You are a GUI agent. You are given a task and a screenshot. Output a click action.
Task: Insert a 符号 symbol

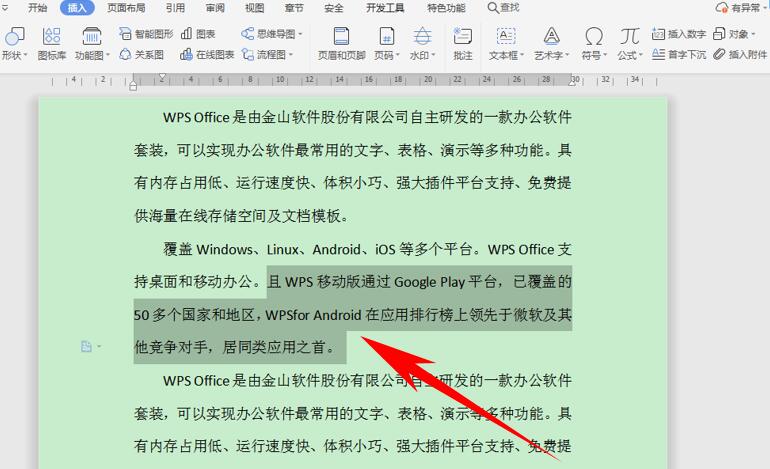pos(594,44)
